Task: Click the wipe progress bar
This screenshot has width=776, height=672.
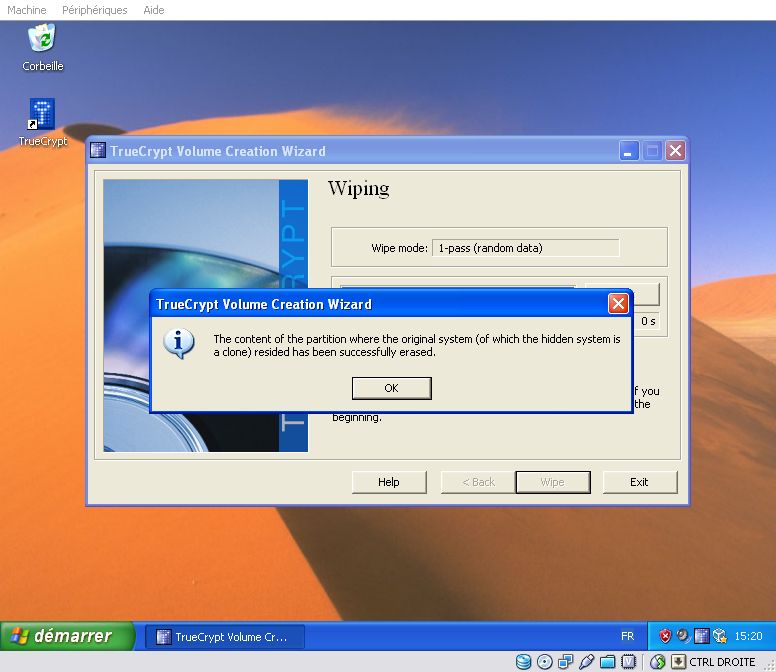Action: [x=458, y=286]
